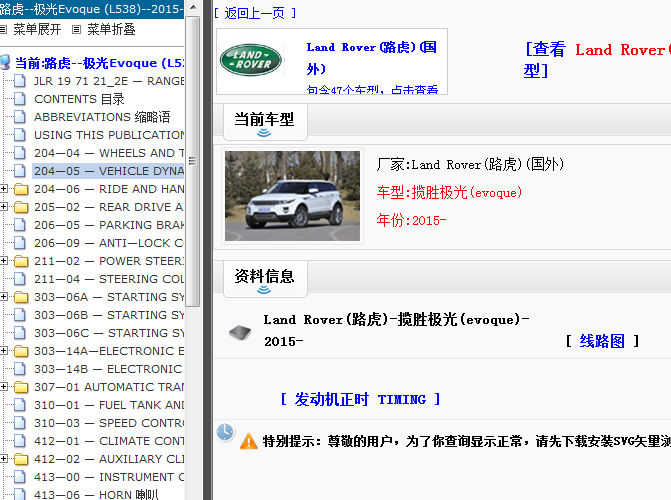Go back via 返回上一页 link
Viewport: 671px width, 500px height.
point(255,13)
